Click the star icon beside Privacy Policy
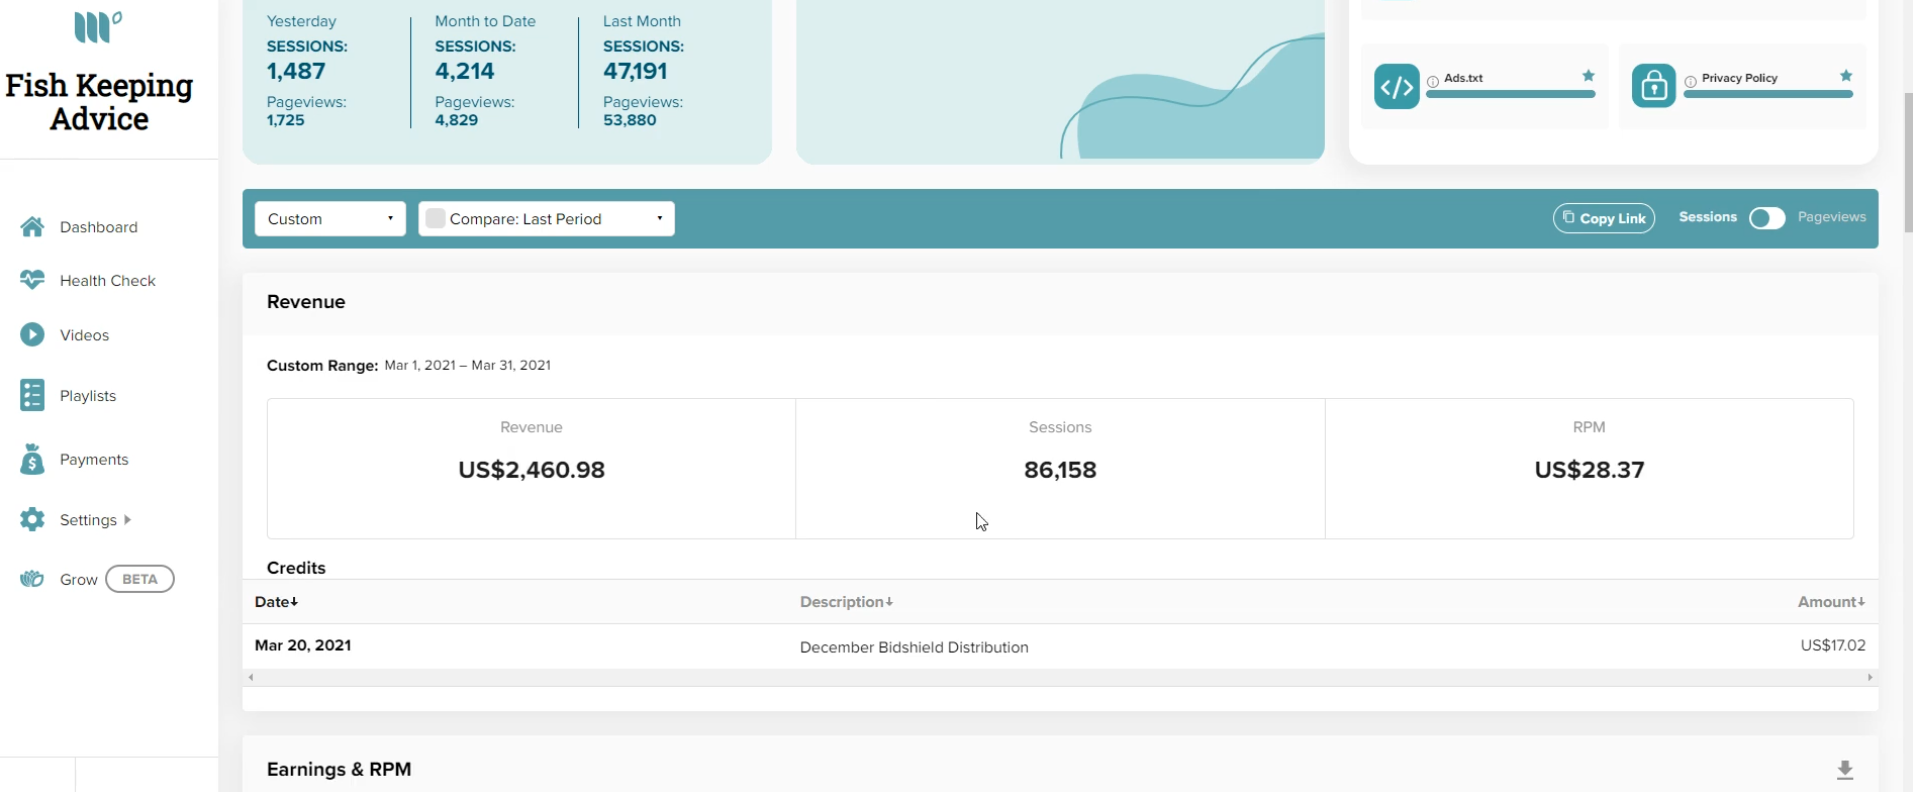This screenshot has width=1913, height=792. (1846, 76)
